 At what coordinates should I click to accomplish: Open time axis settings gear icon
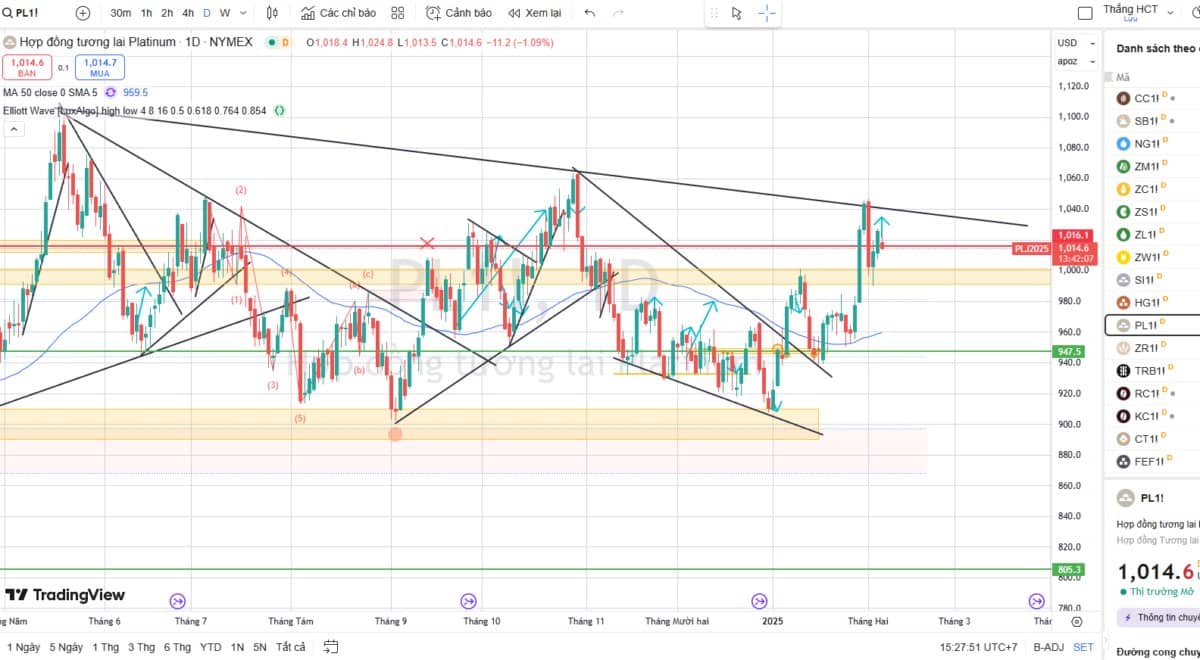[x=1076, y=621]
